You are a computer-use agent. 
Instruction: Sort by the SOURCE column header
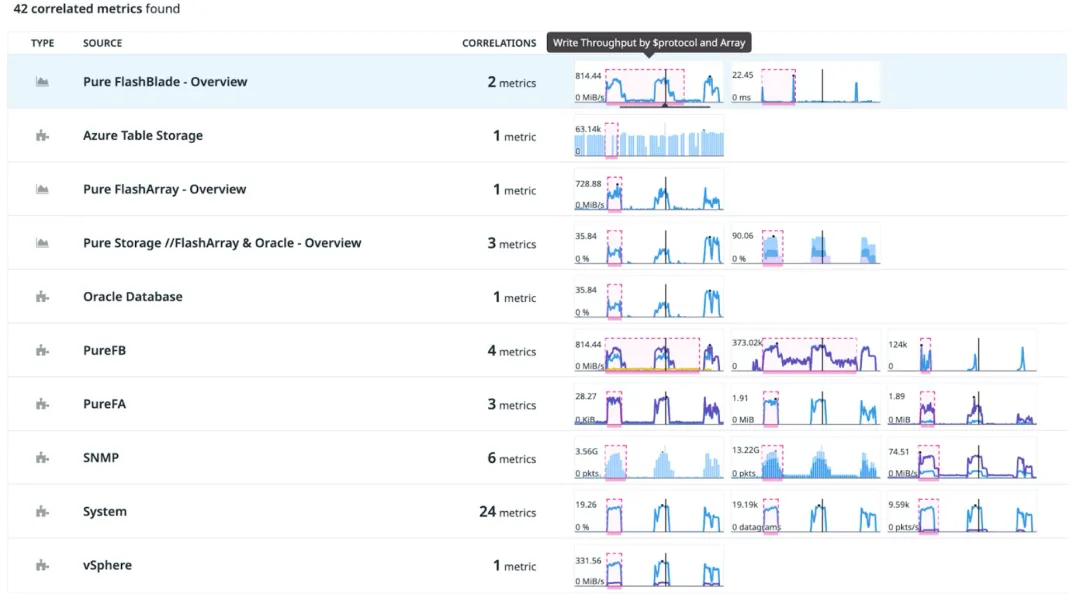102,43
